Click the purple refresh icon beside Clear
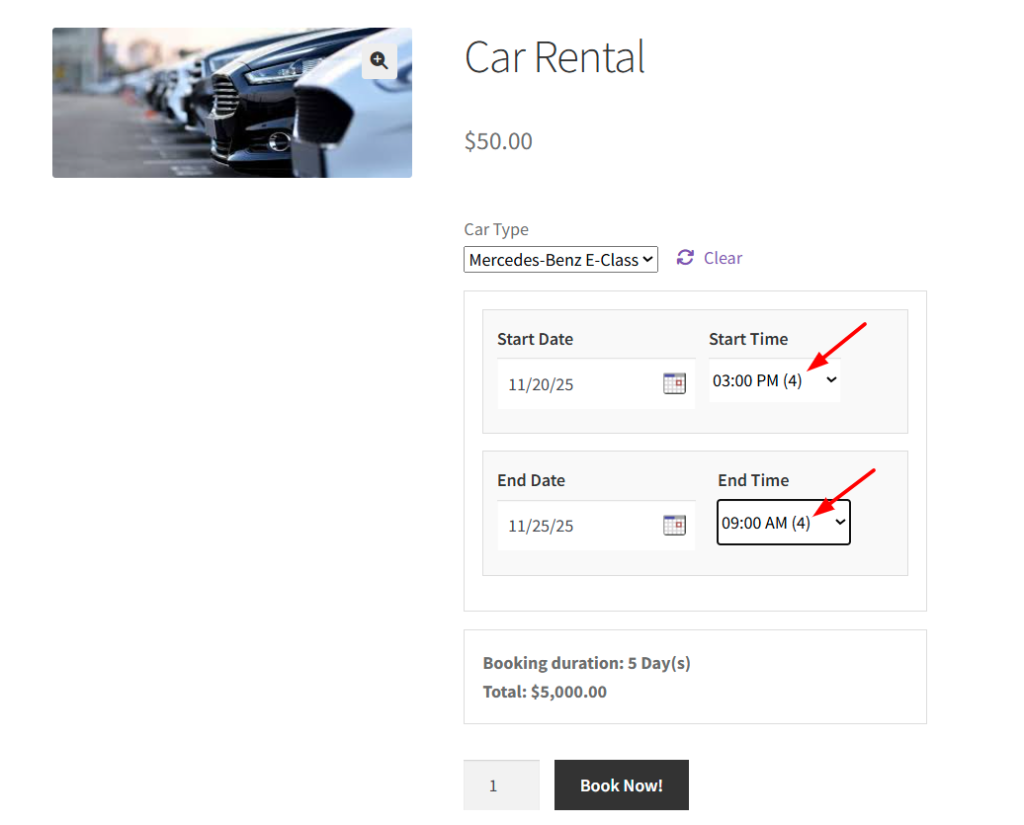The image size is (1024, 825). [x=685, y=258]
